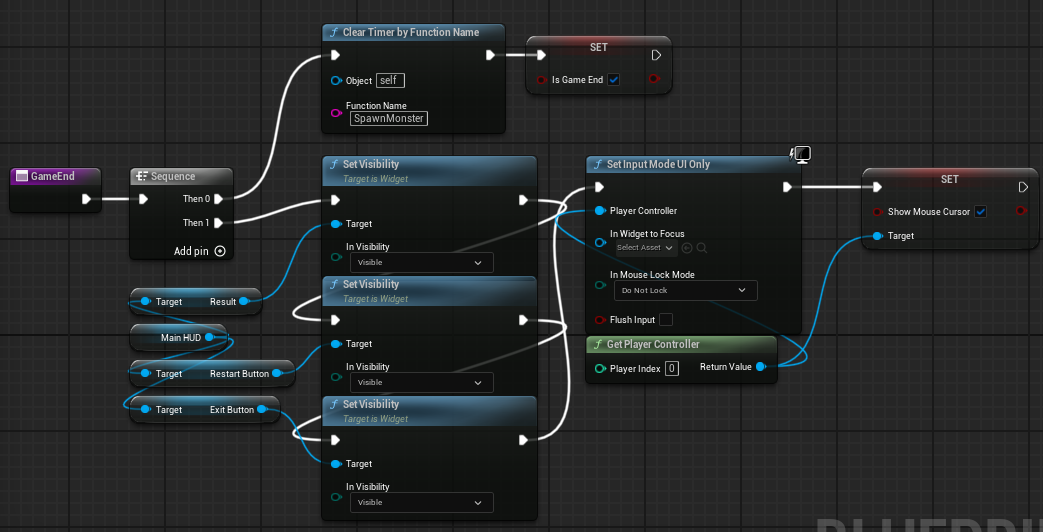Enable the Flush Input checkbox

click(665, 320)
